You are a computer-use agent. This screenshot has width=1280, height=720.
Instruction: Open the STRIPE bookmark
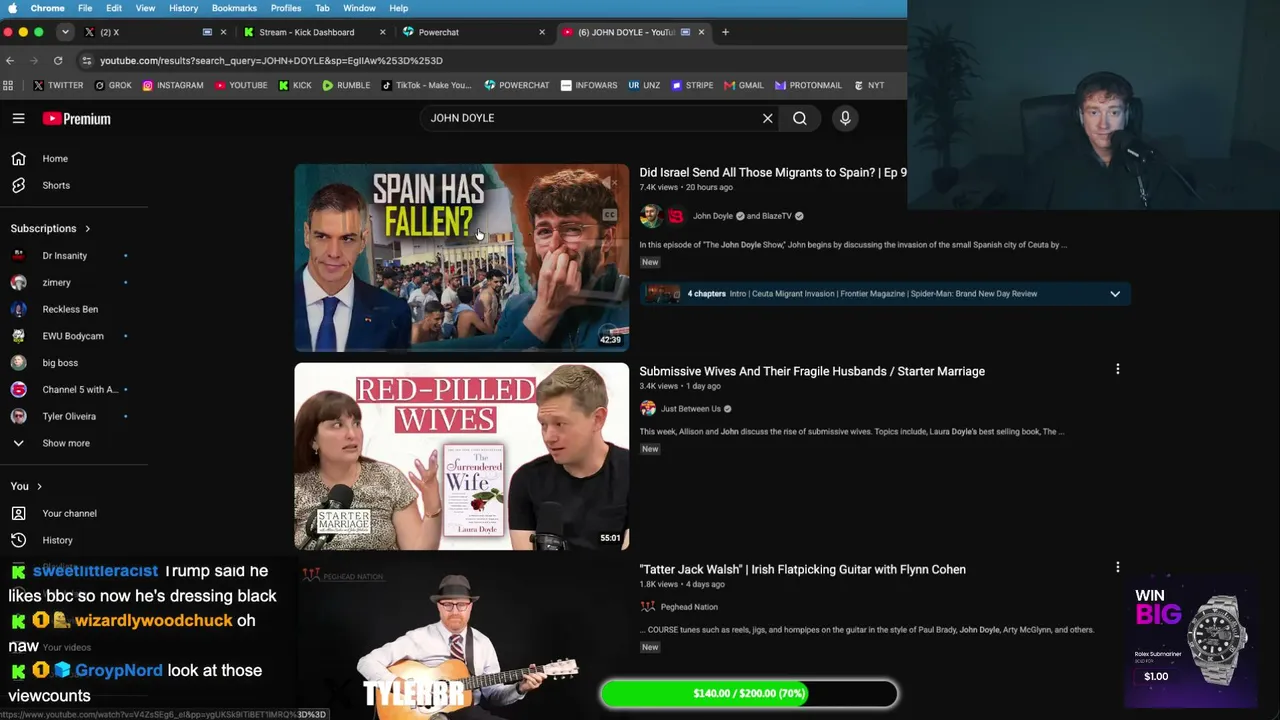tap(692, 85)
